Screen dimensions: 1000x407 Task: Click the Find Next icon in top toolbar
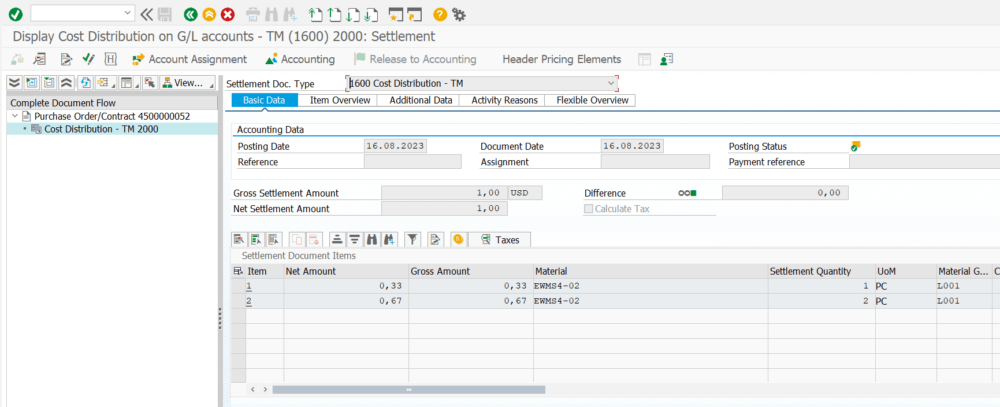(290, 13)
